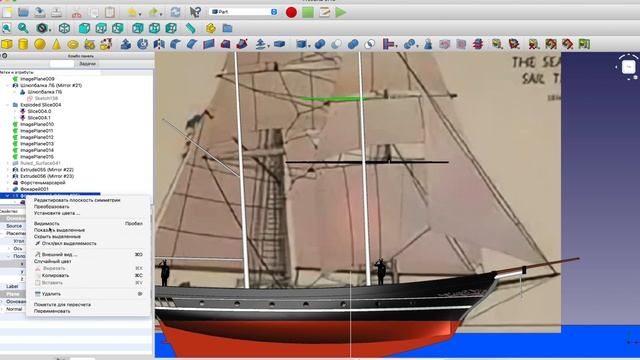Create a Torus primitive

click(x=73, y=44)
